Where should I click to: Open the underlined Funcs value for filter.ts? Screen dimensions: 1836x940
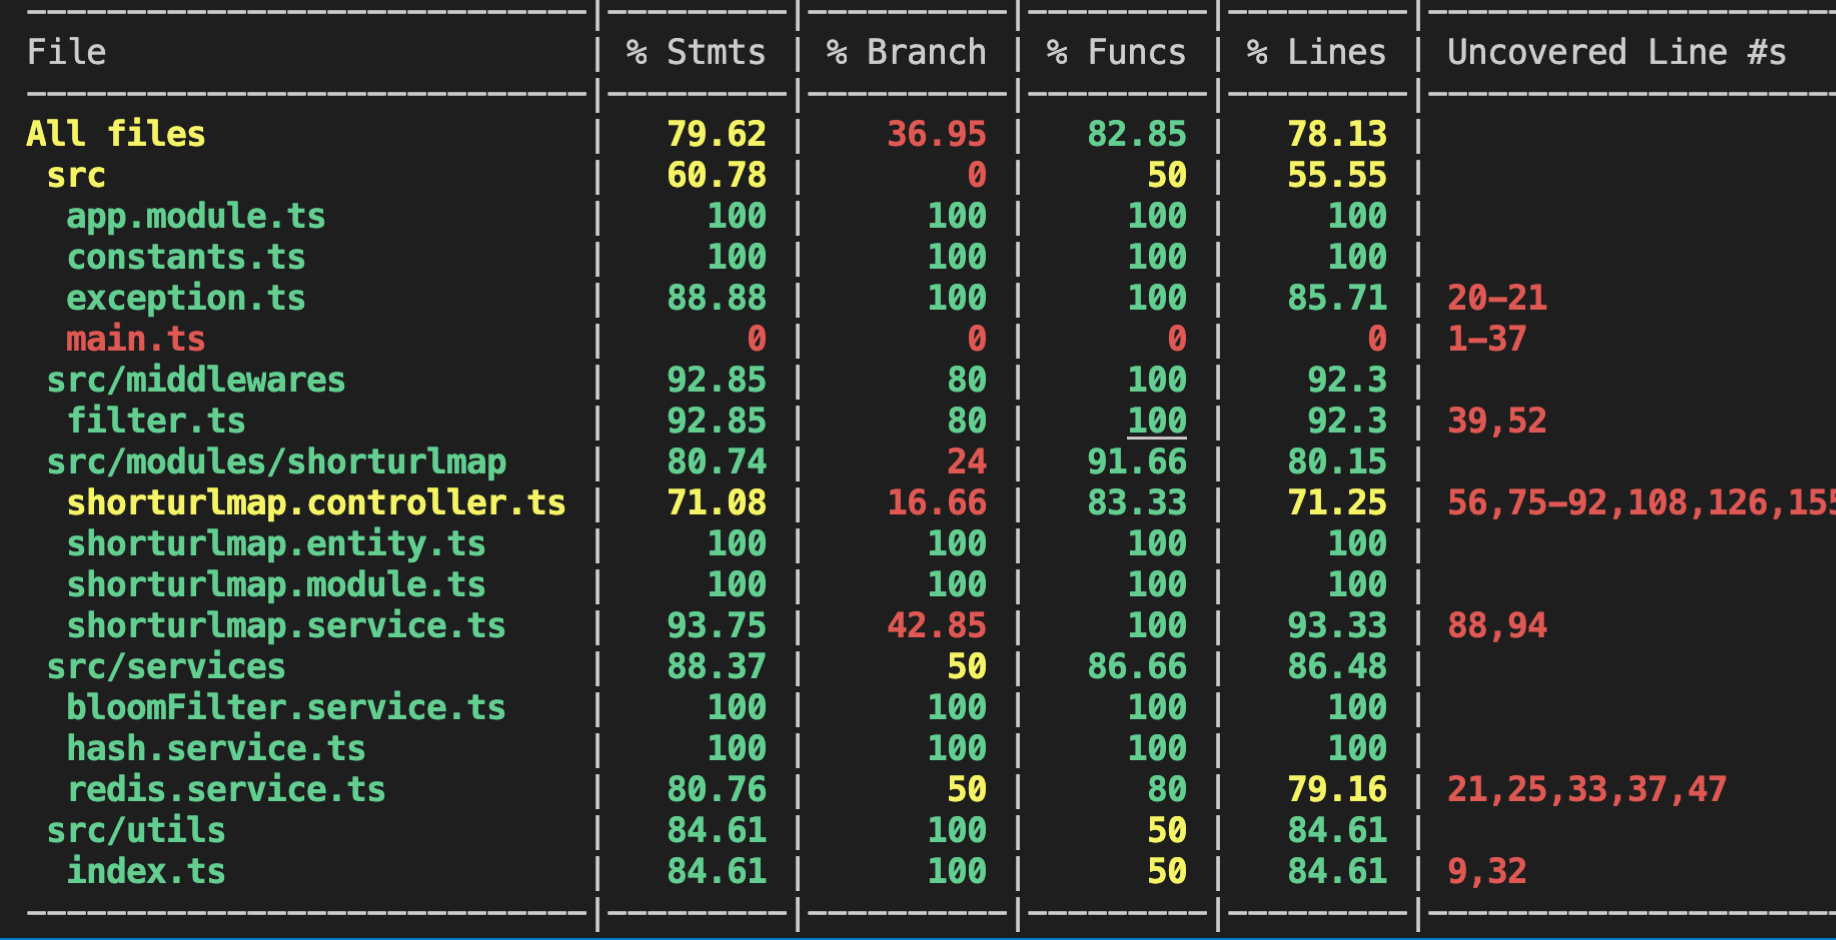pyautogui.click(x=1157, y=421)
